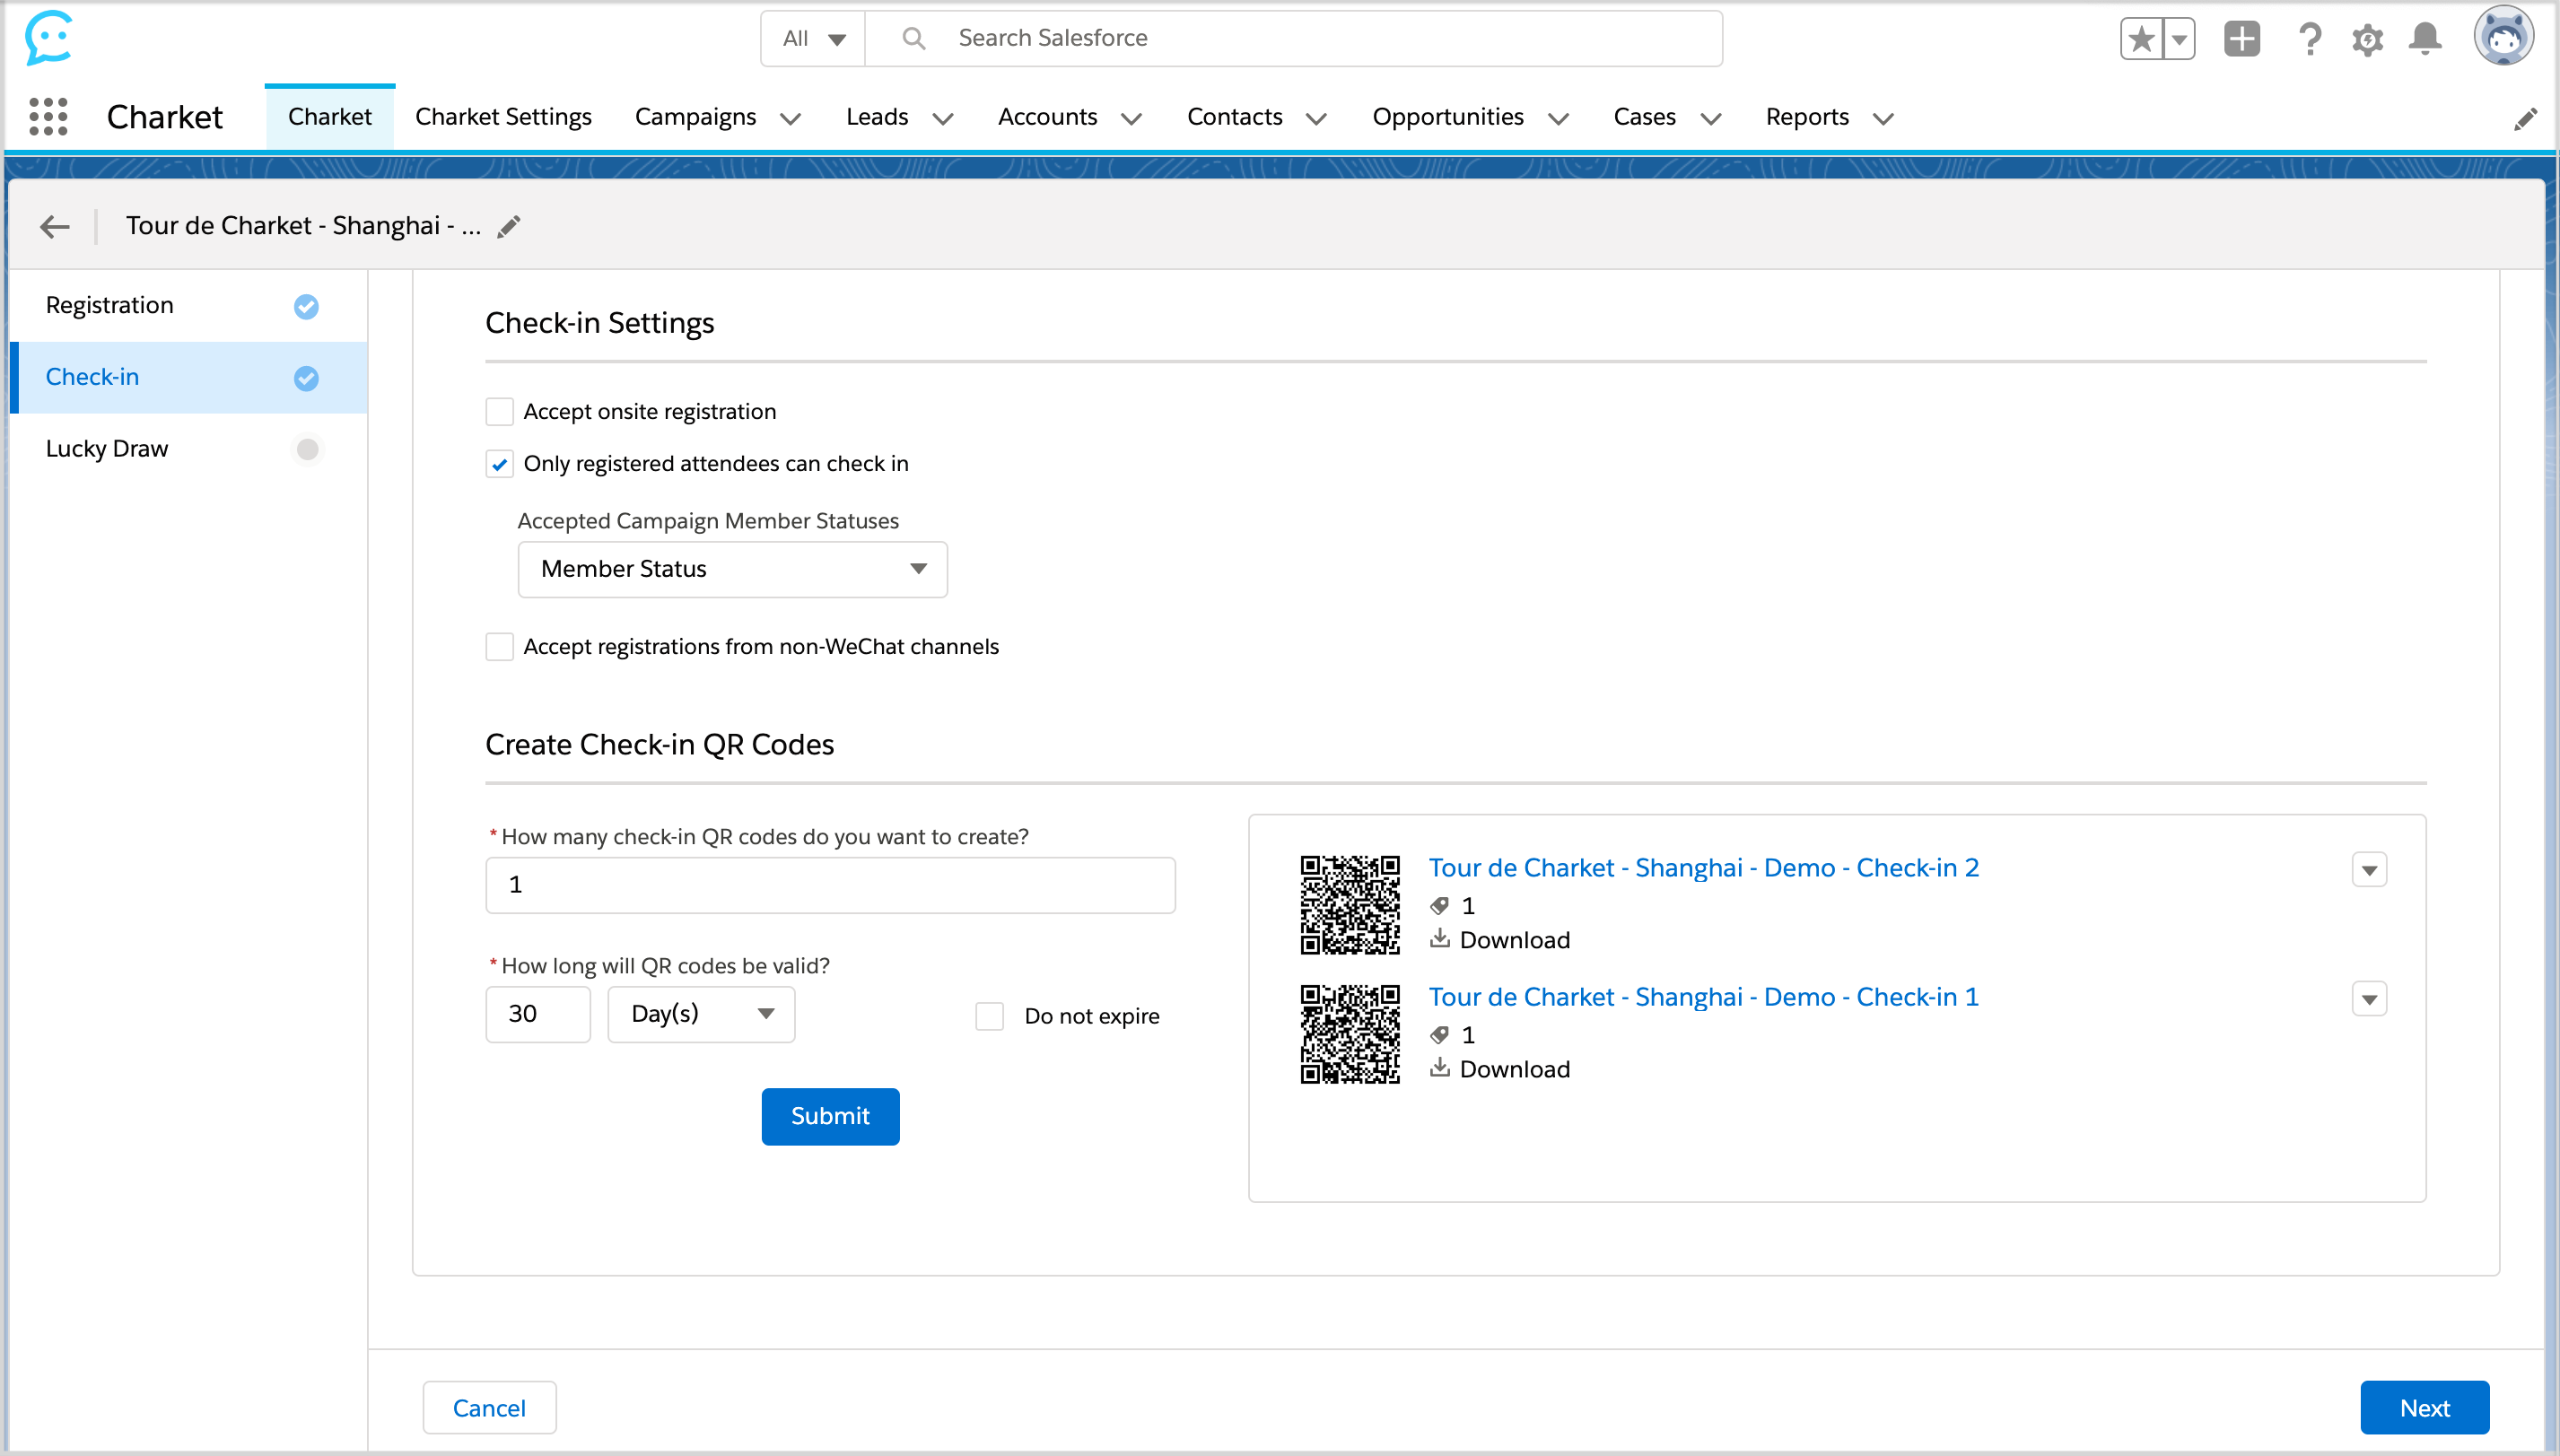Click the Favorites star icon
Screen dimensions: 2560x1456
[x=2141, y=40]
